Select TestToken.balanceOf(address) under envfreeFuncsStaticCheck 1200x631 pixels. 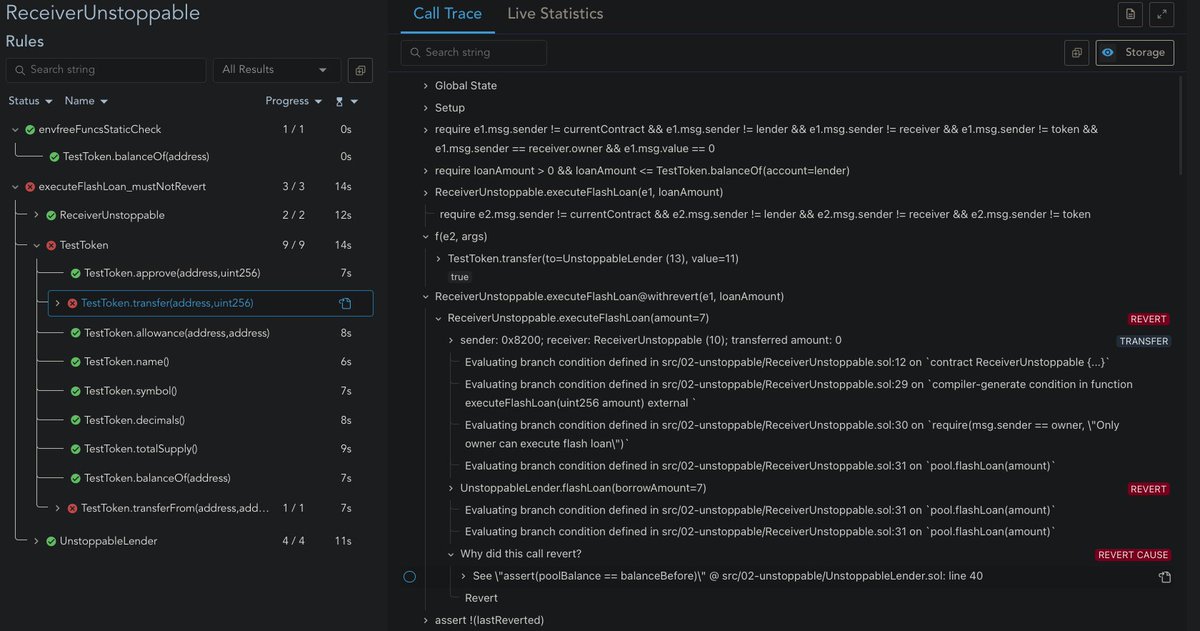click(136, 157)
